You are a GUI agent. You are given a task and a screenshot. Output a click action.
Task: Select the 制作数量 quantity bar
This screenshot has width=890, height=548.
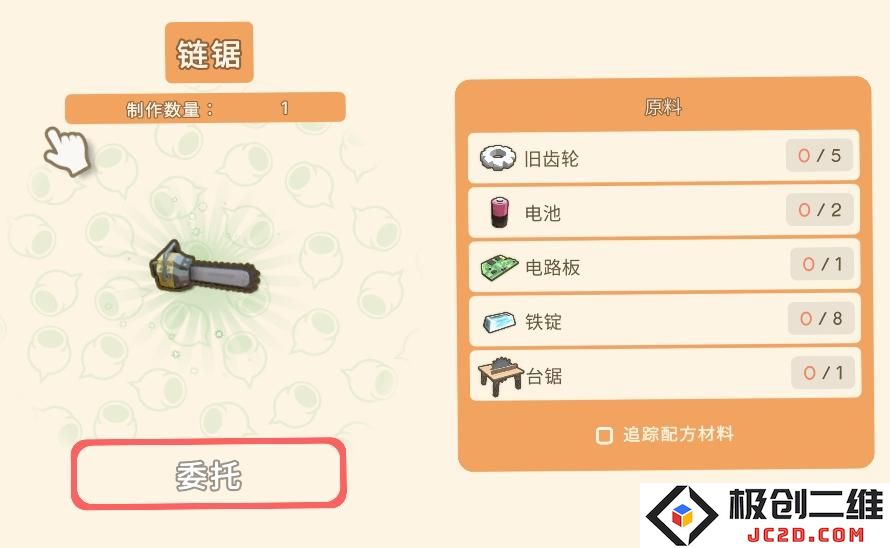[x=205, y=108]
